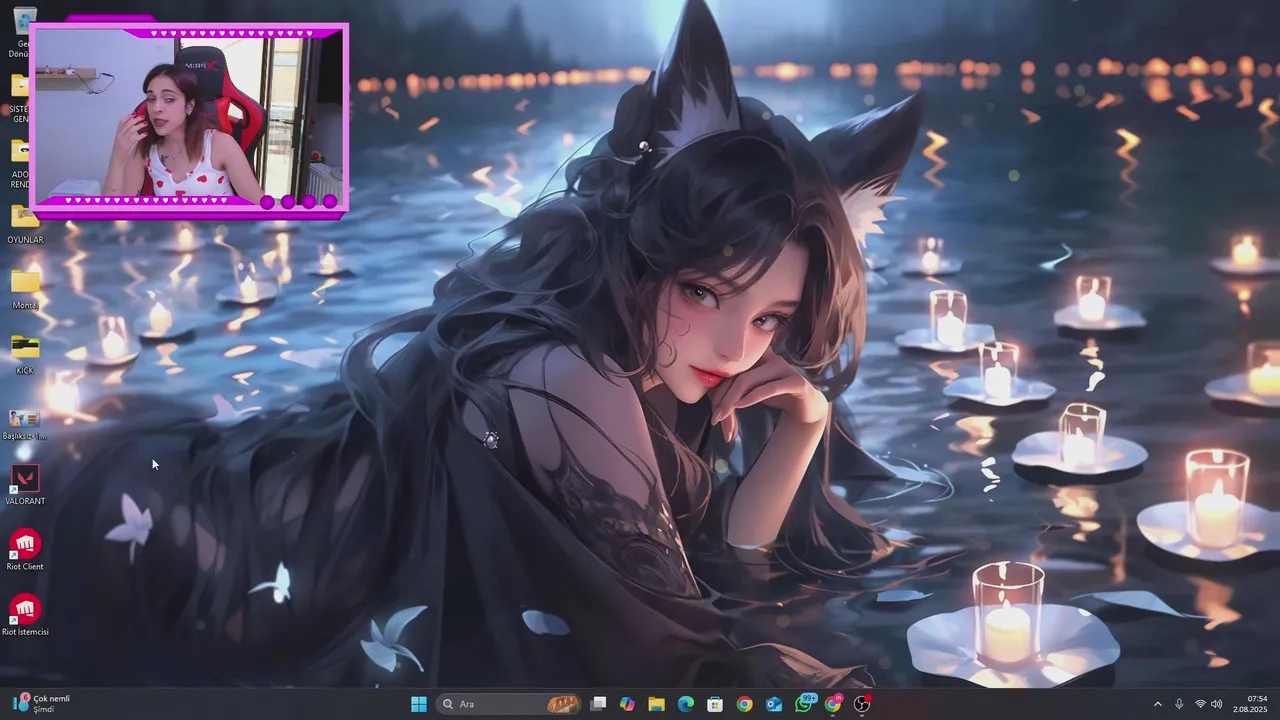Select the OYUNLAR folder on desktop

pyautogui.click(x=25, y=222)
